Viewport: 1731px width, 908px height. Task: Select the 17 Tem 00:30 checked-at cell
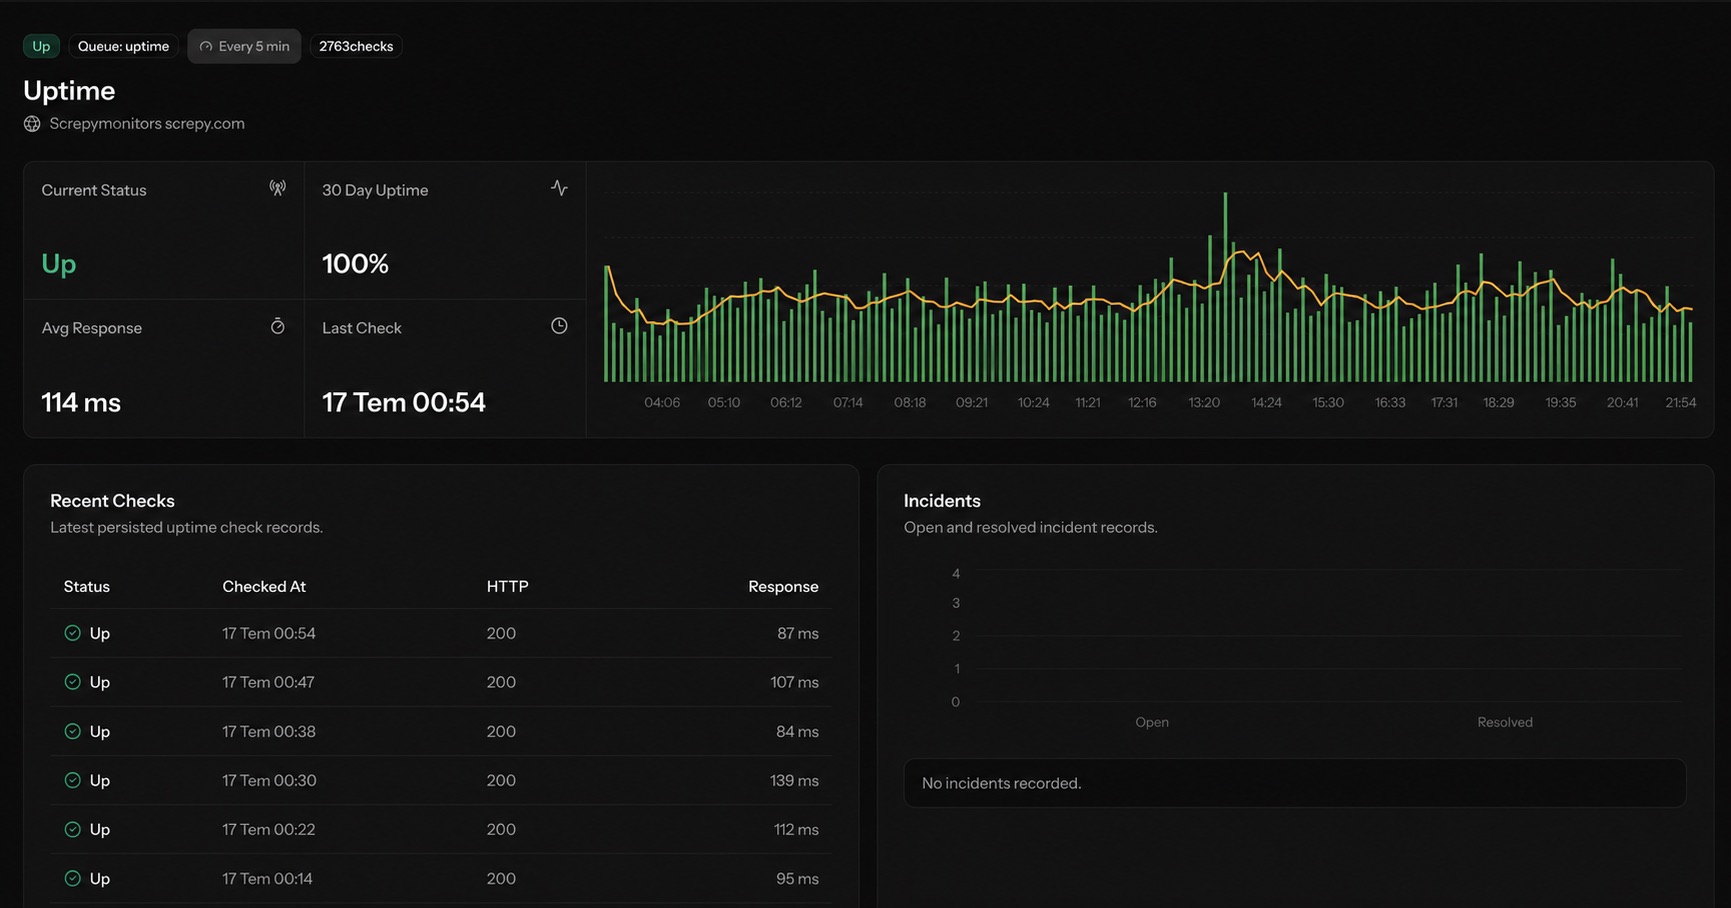pos(269,780)
